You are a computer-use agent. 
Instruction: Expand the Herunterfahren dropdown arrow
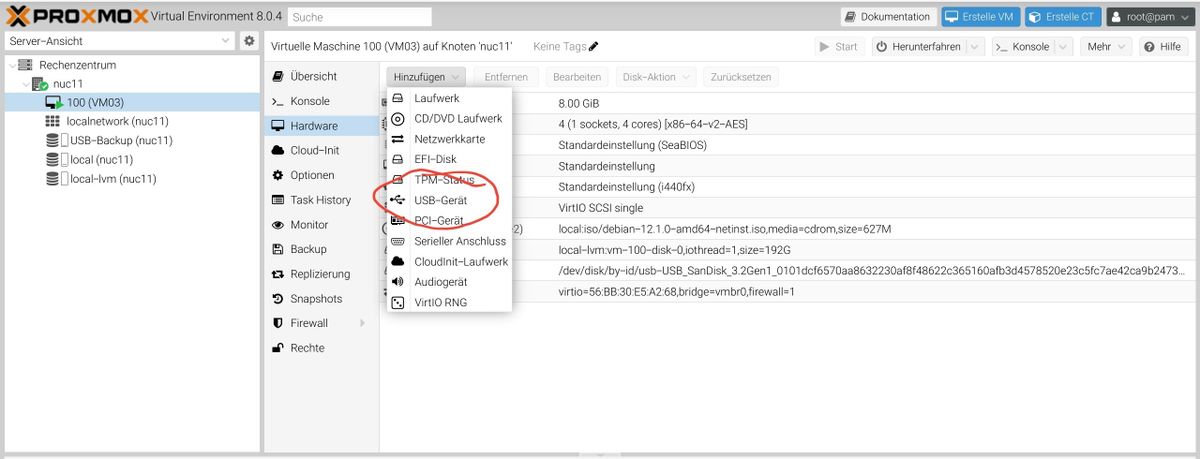974,46
